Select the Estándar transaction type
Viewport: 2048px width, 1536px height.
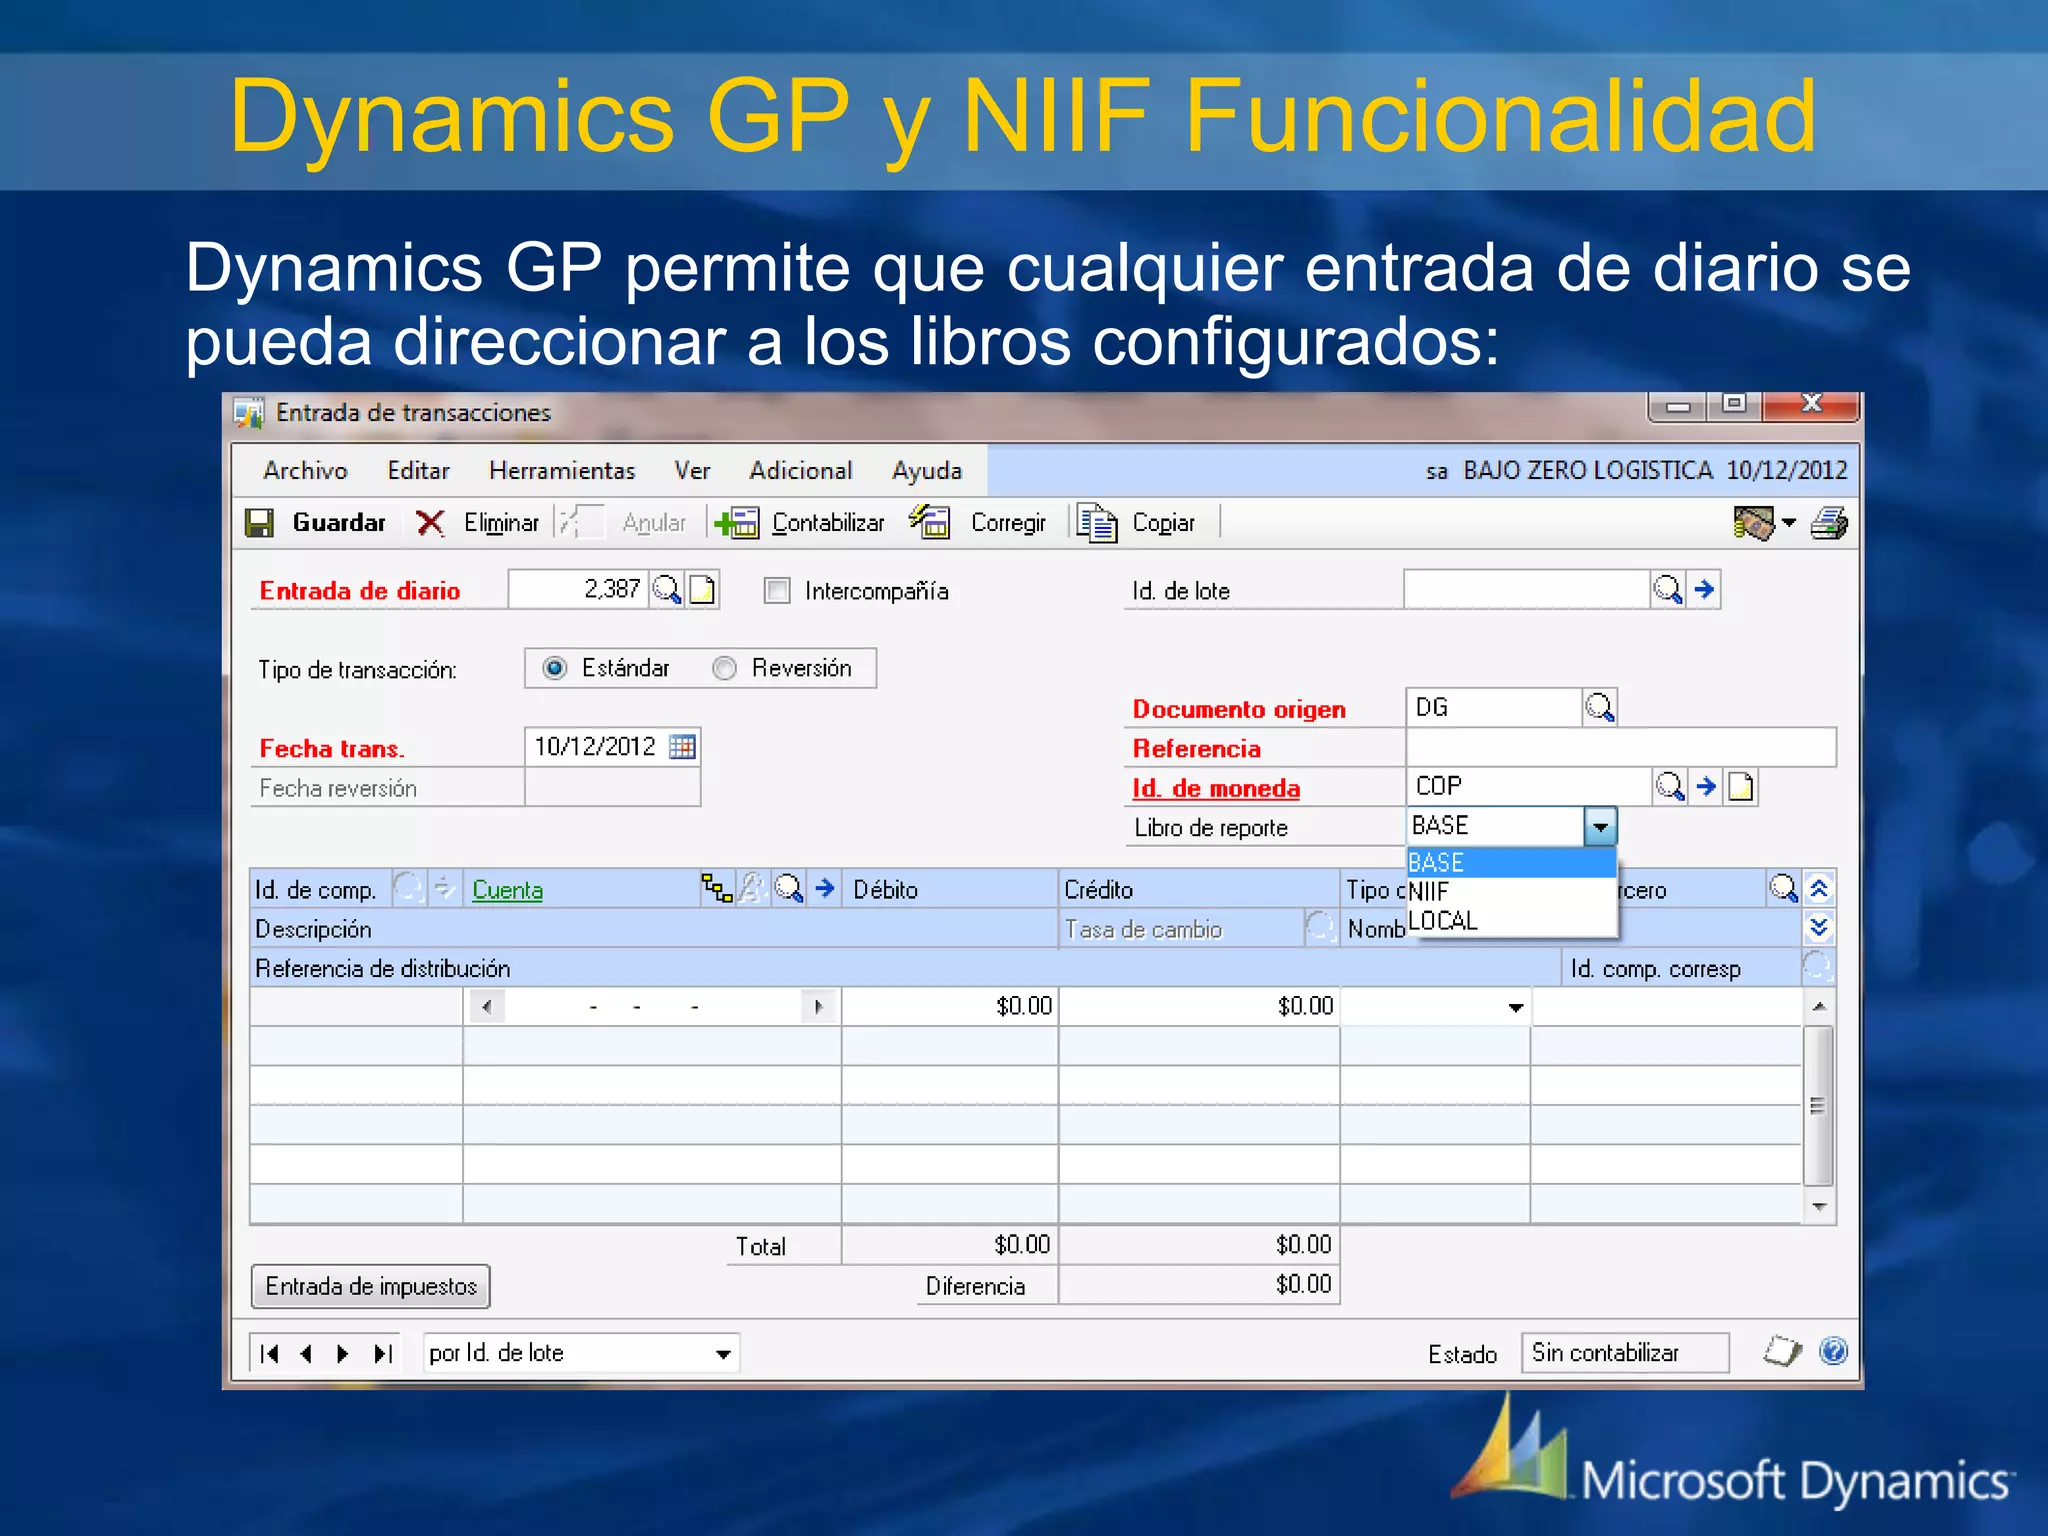(x=555, y=668)
